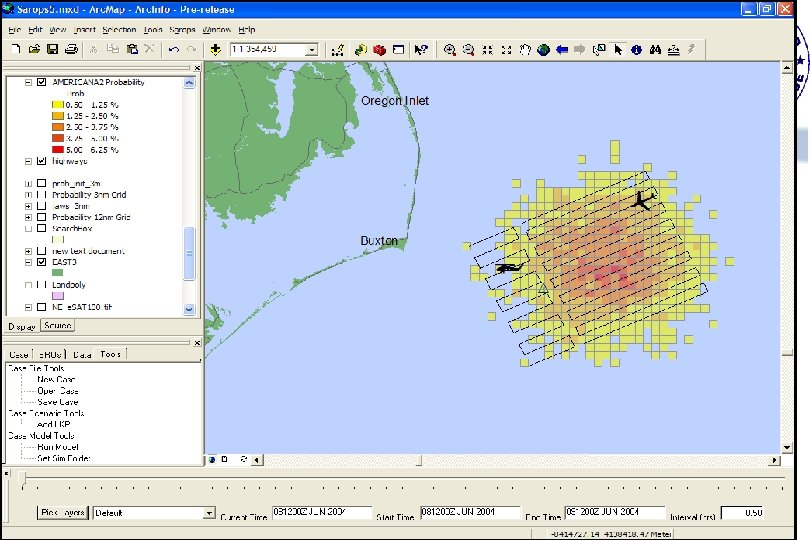The width and height of the screenshot is (810, 540).
Task: Open the Selection menu
Action: point(119,30)
